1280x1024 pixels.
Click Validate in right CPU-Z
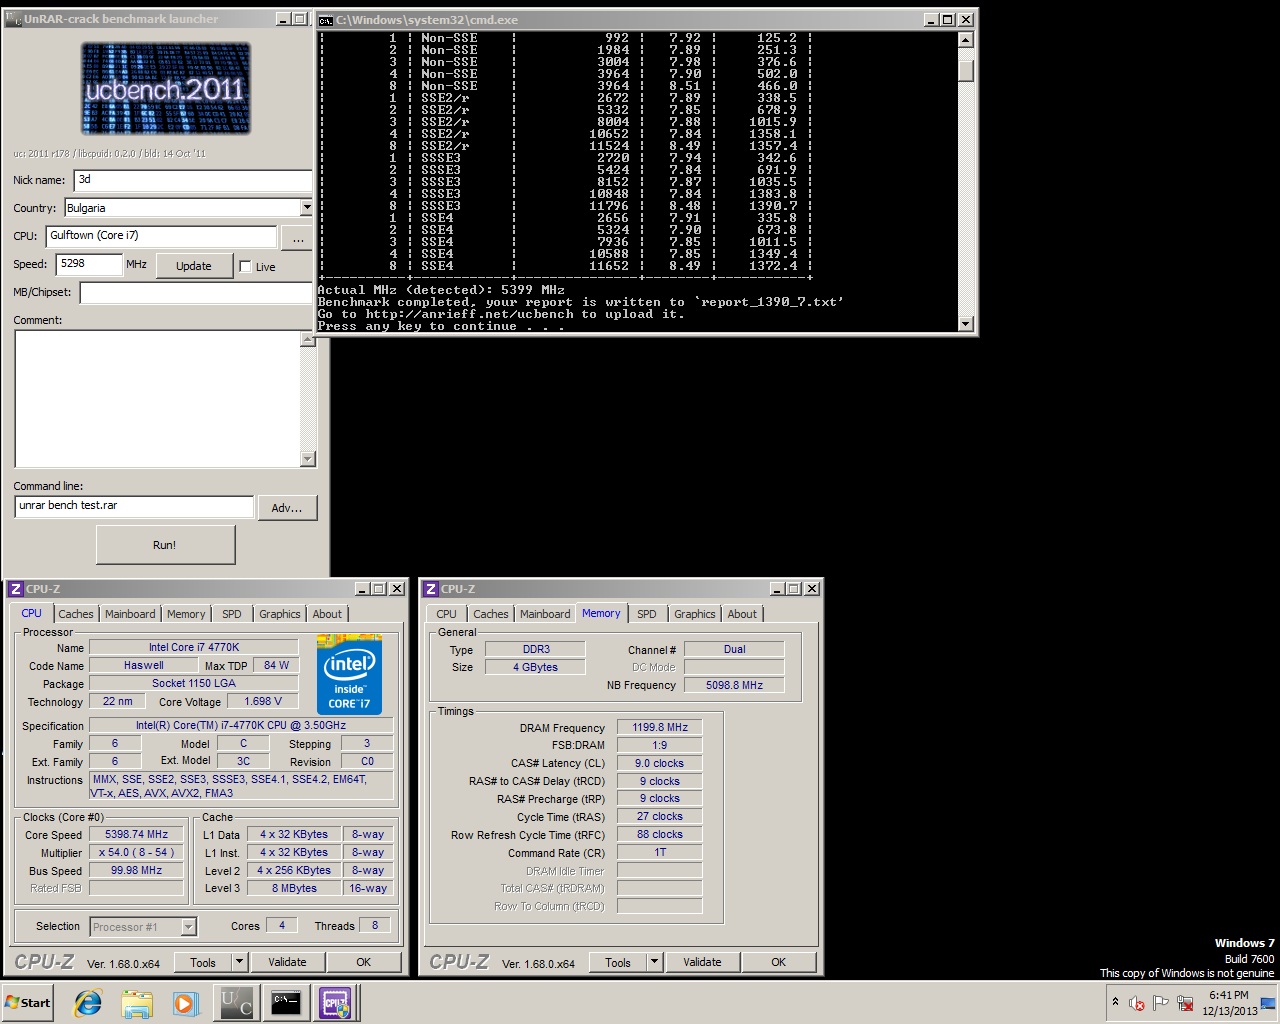click(702, 962)
